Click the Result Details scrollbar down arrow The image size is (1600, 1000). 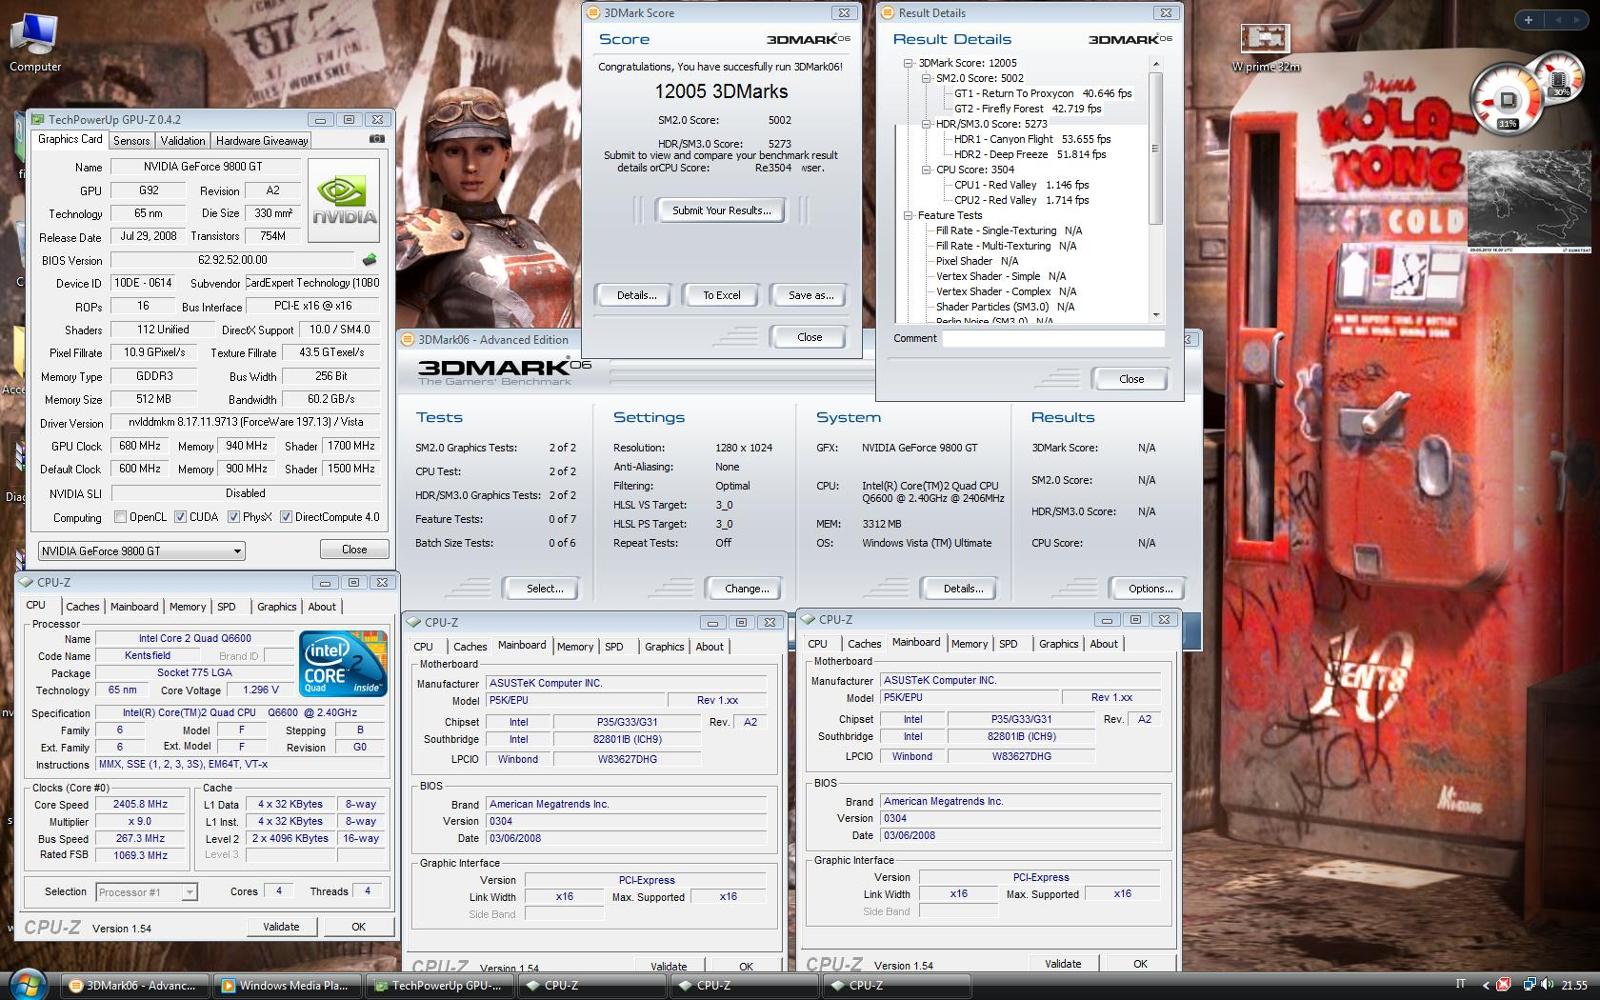1156,314
